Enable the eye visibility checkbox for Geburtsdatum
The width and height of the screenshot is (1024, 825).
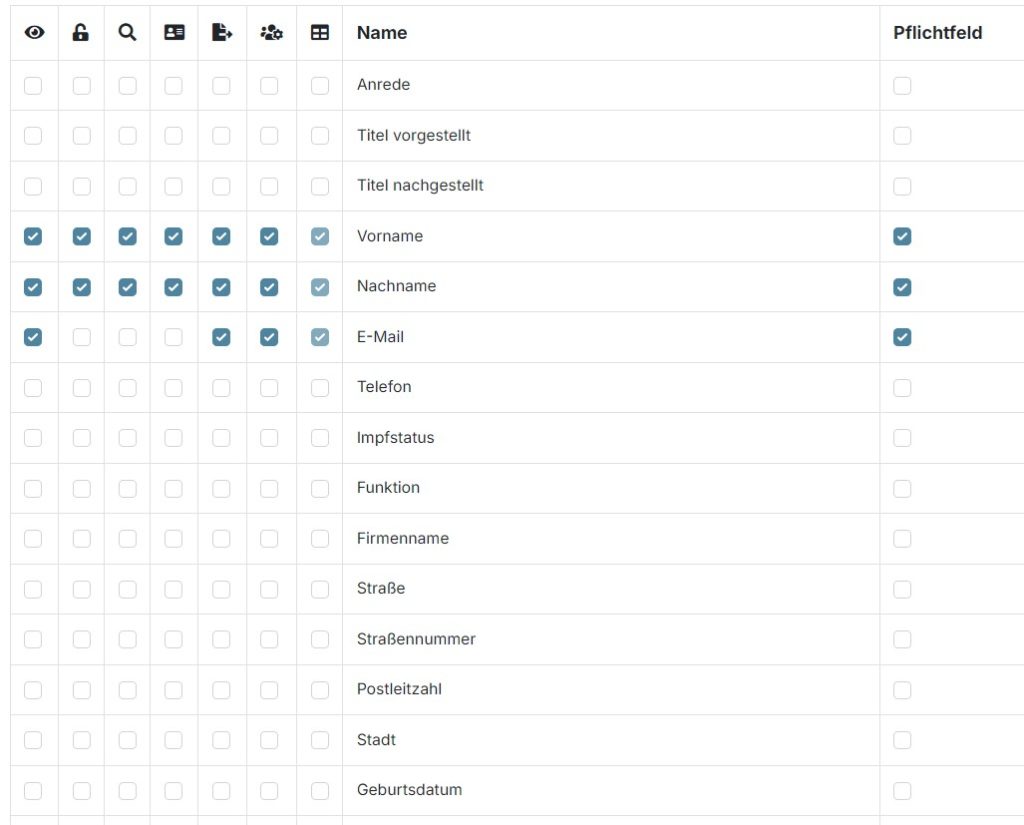point(33,791)
